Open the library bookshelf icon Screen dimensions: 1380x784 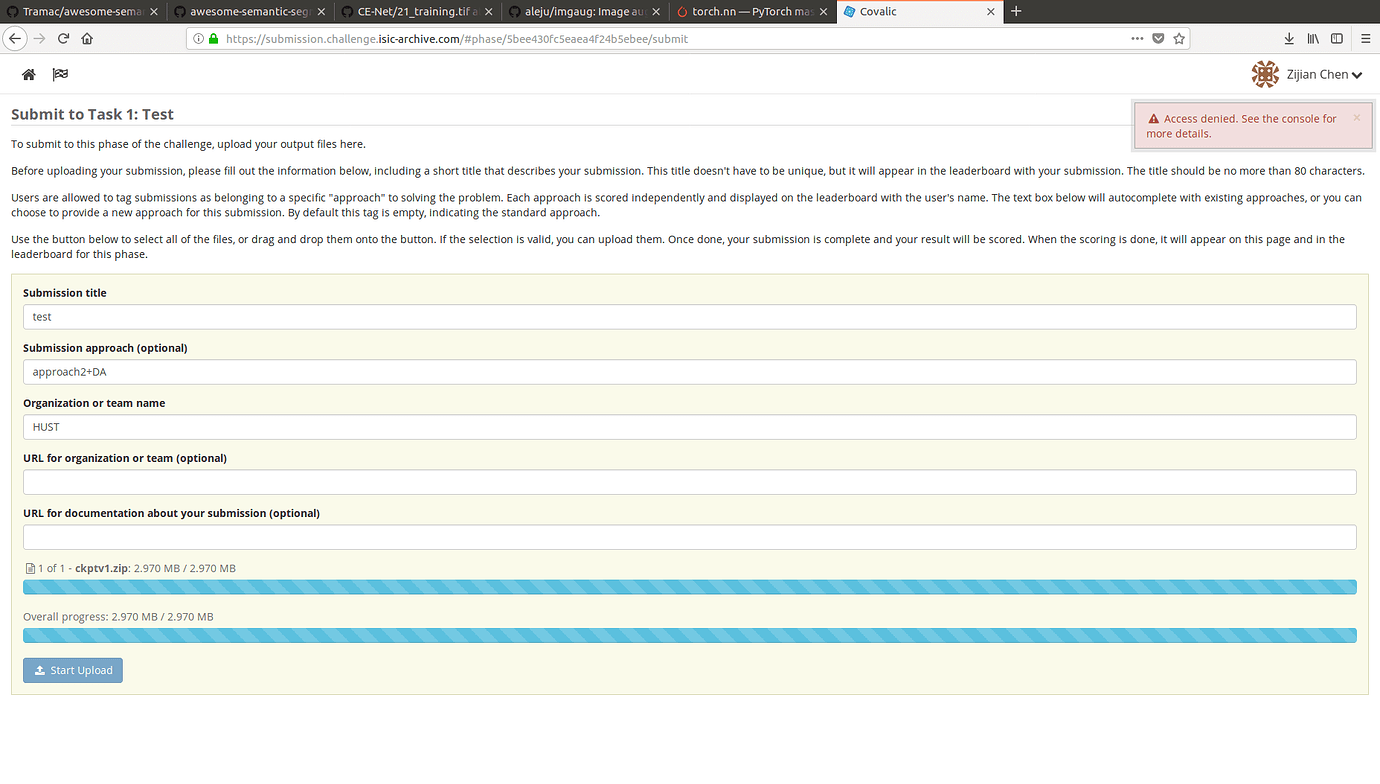(1312, 39)
